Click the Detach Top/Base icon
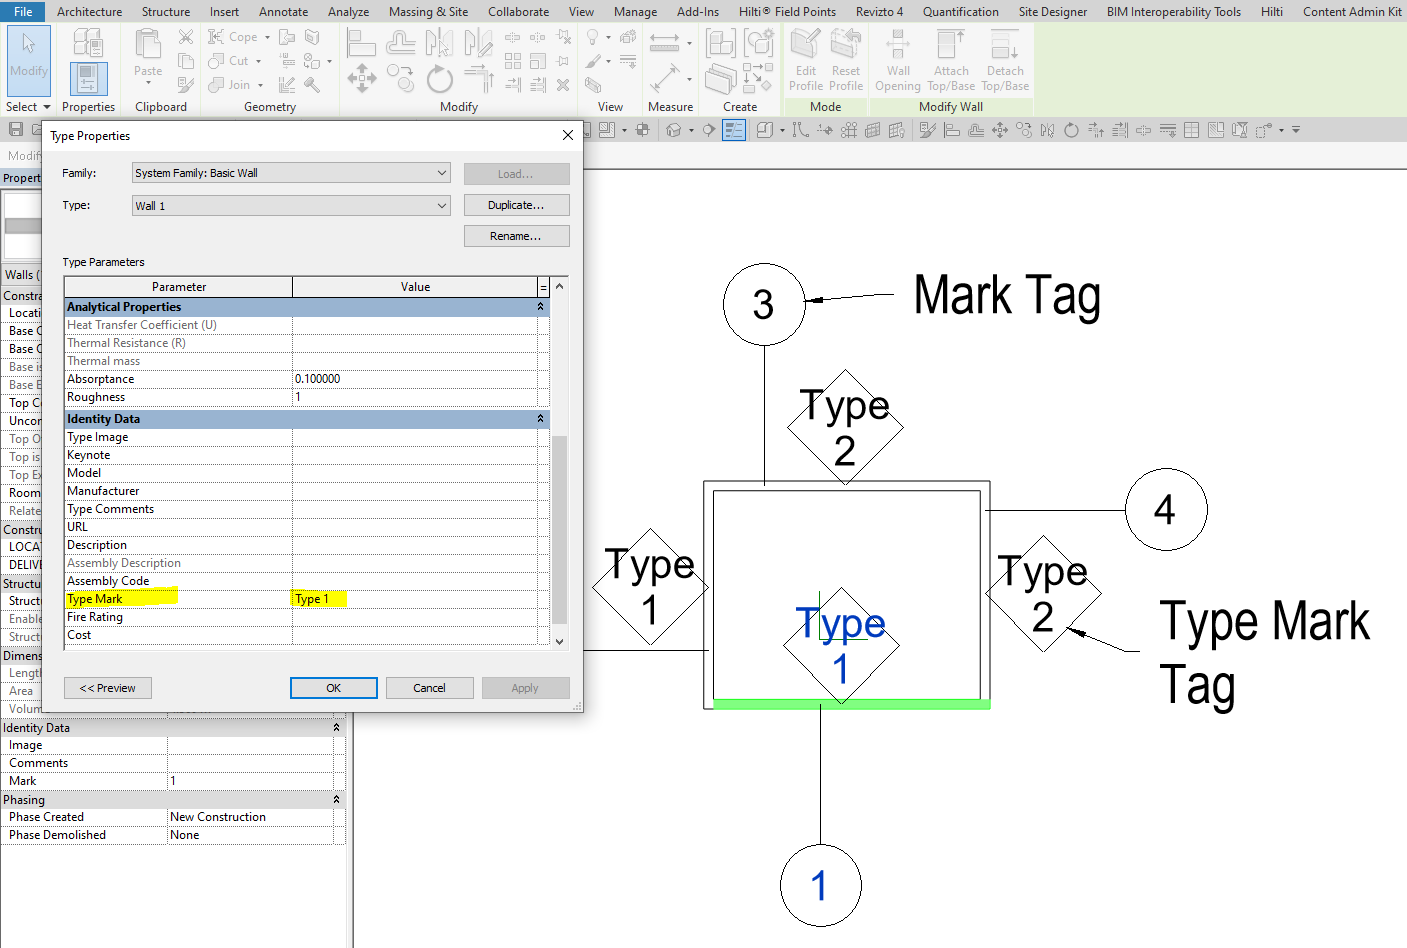Viewport: 1407px width, 948px height. (x=1004, y=60)
